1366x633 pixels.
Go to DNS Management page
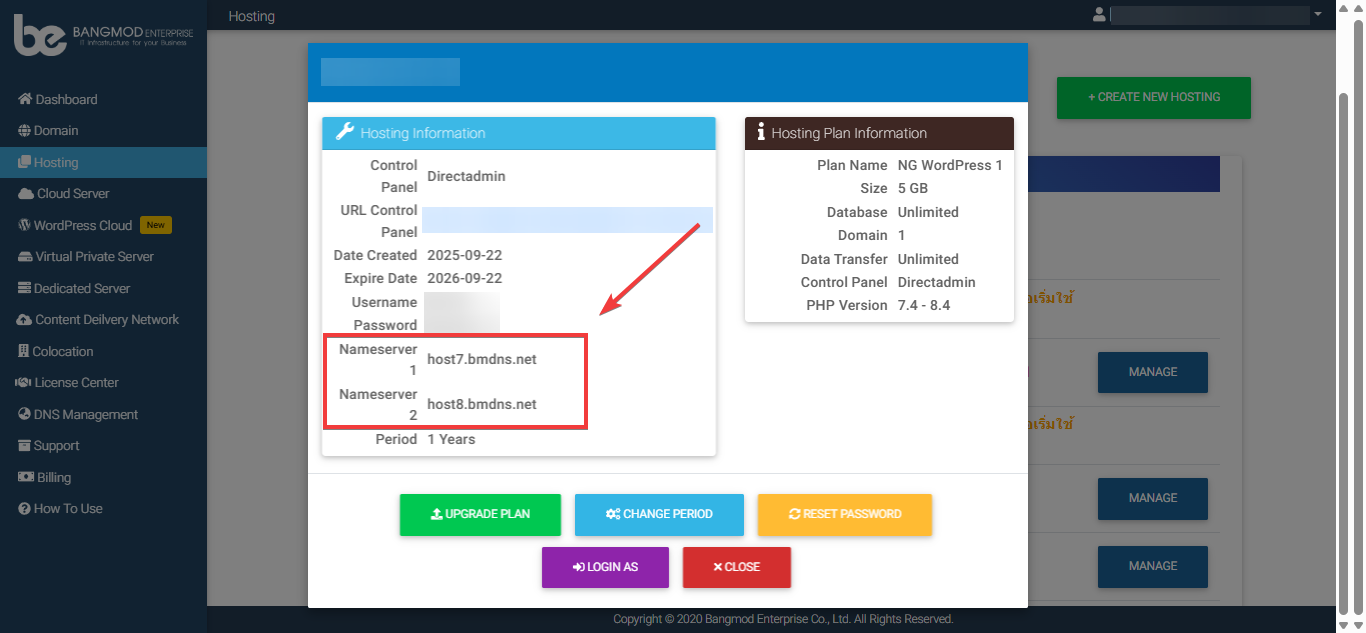[x=86, y=415]
